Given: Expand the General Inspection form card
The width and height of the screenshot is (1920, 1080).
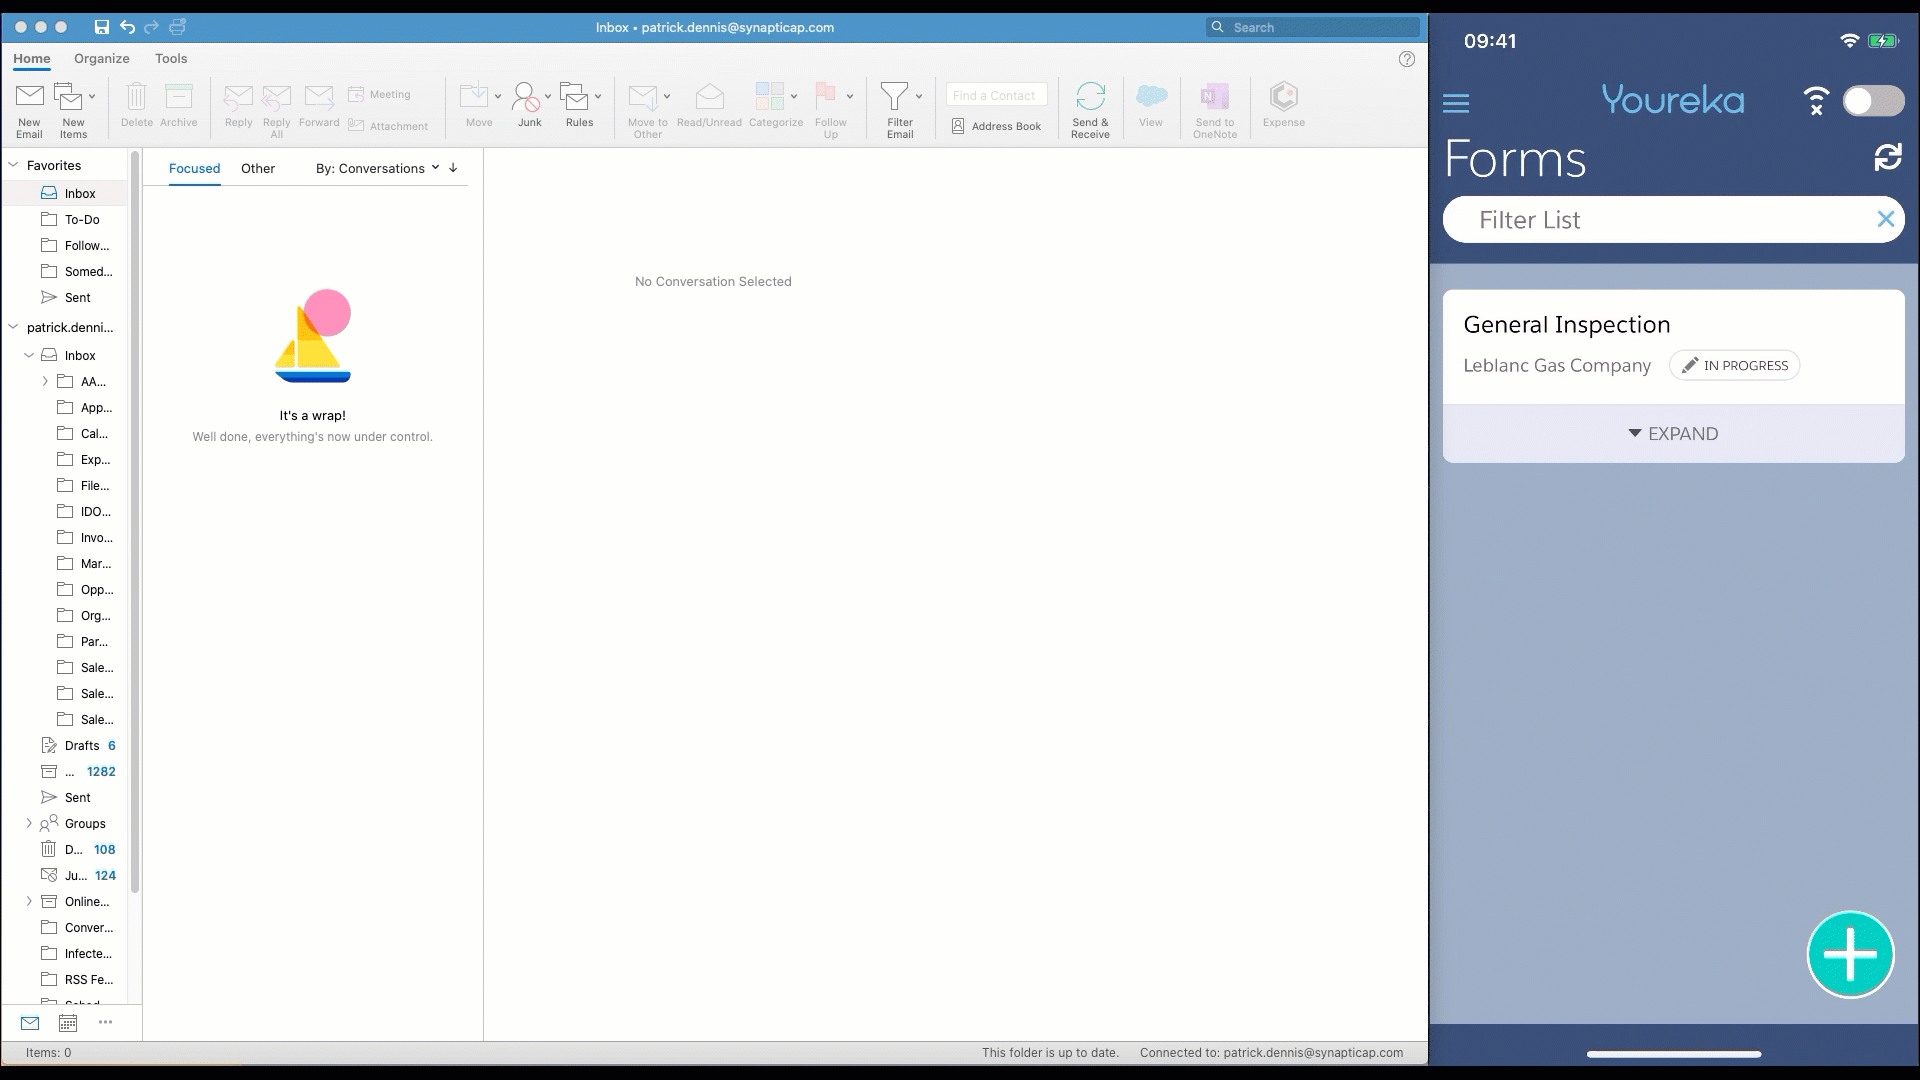Looking at the screenshot, I should (1673, 433).
